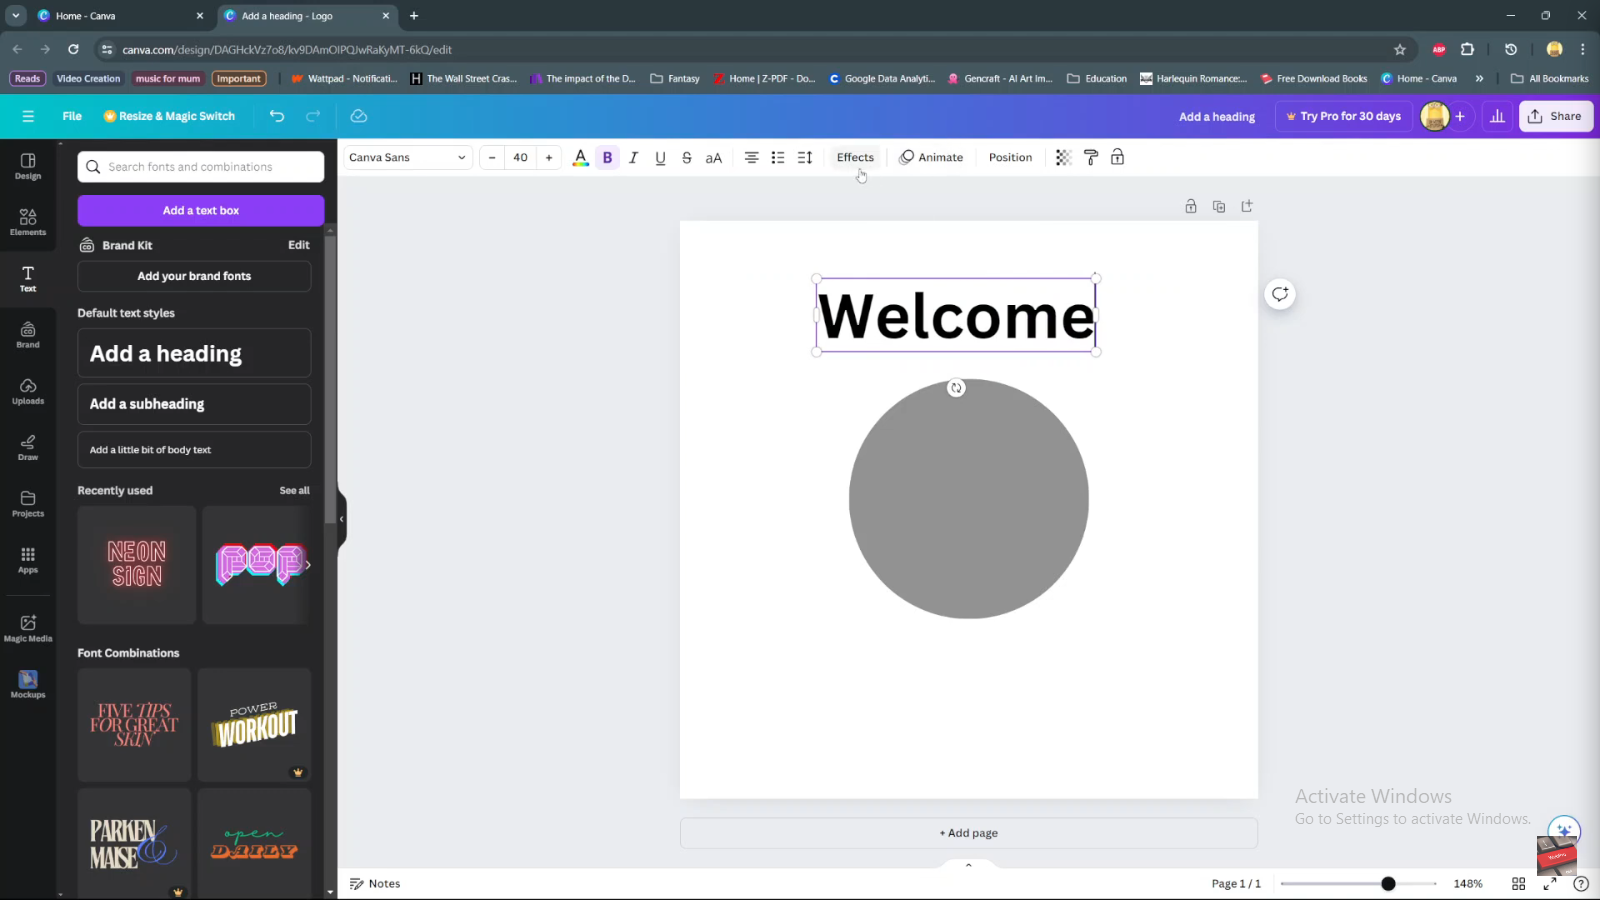The image size is (1600, 900).
Task: Open the Uploads panel
Action: [28, 391]
